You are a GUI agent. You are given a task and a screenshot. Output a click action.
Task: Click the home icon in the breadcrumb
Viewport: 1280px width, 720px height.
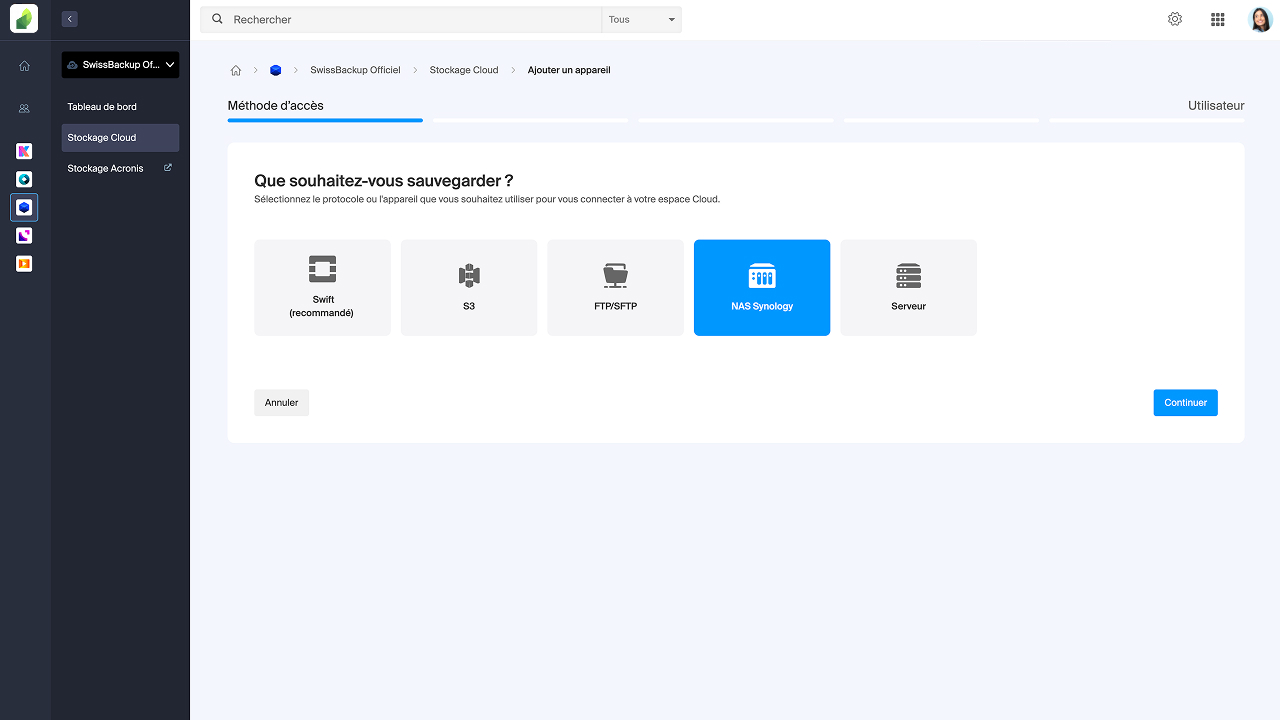[236, 70]
